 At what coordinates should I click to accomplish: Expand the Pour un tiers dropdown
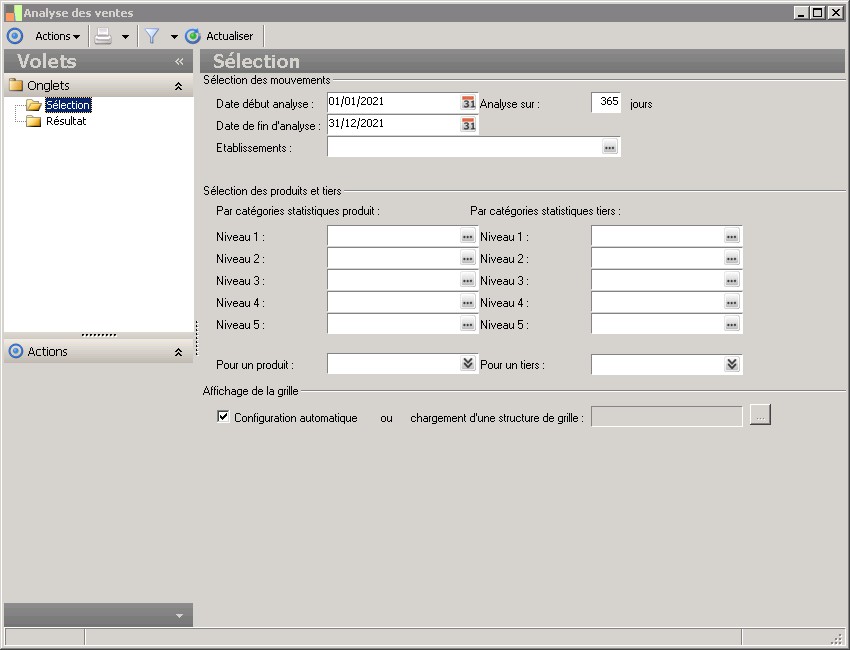[x=731, y=364]
